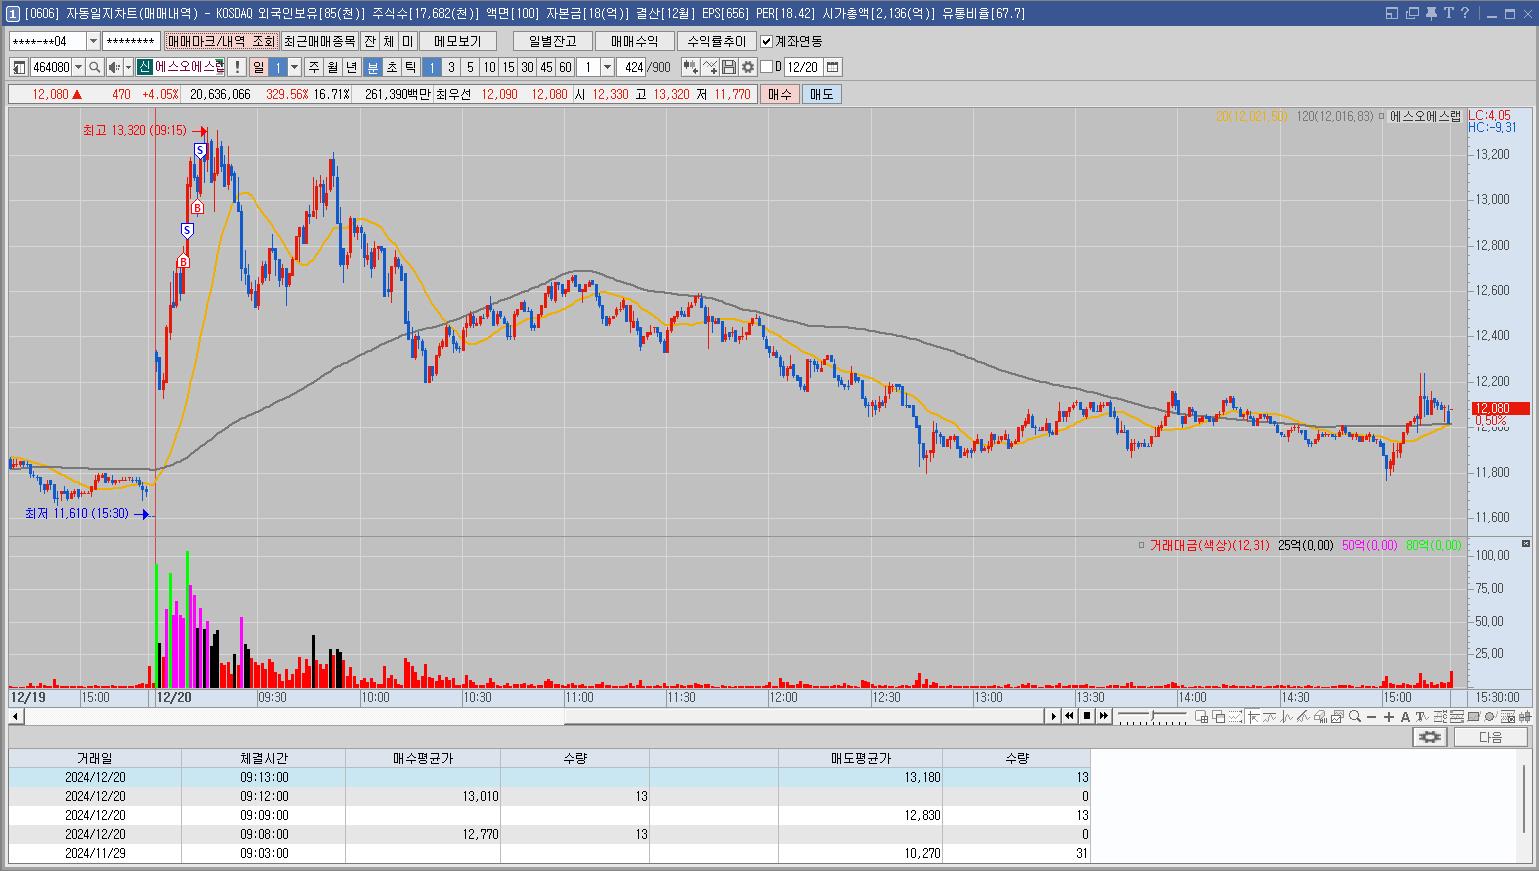The width and height of the screenshot is (1539, 871).
Task: Open the stock code 464080 dropdown arrow
Action: [78, 67]
